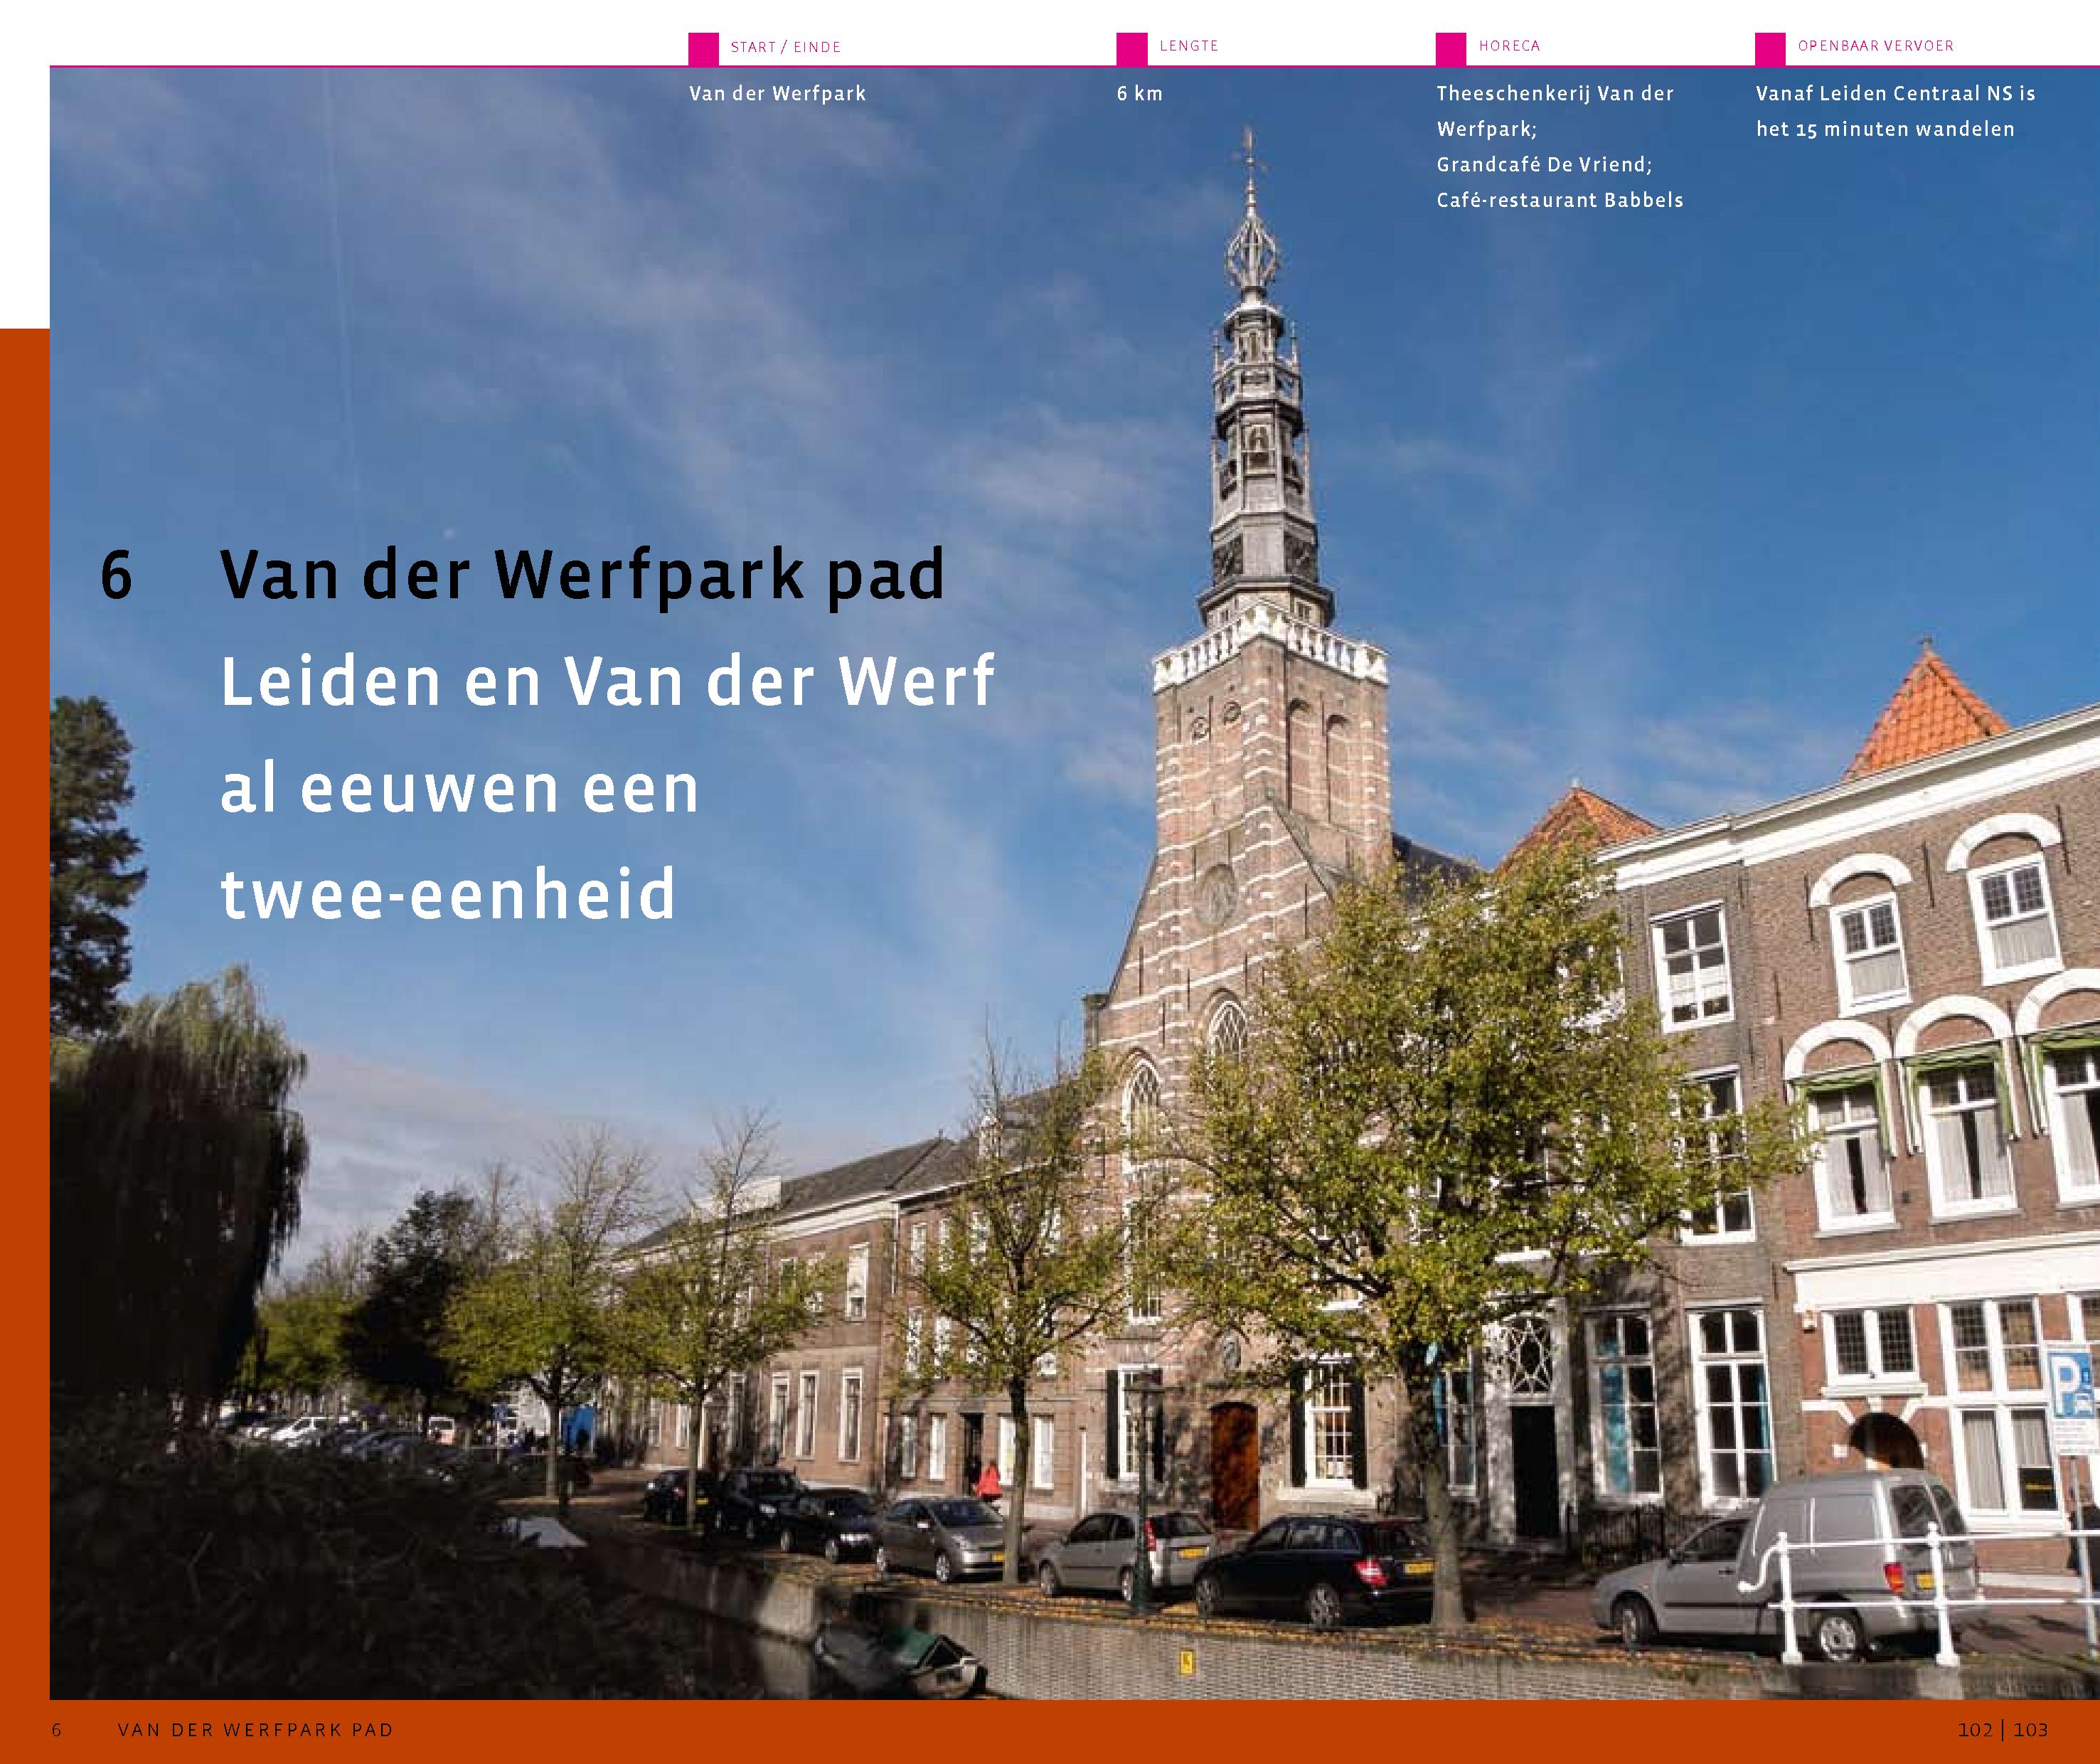This screenshot has width=2100, height=1764.
Task: Select the START / EINDE heading
Action: (x=785, y=47)
